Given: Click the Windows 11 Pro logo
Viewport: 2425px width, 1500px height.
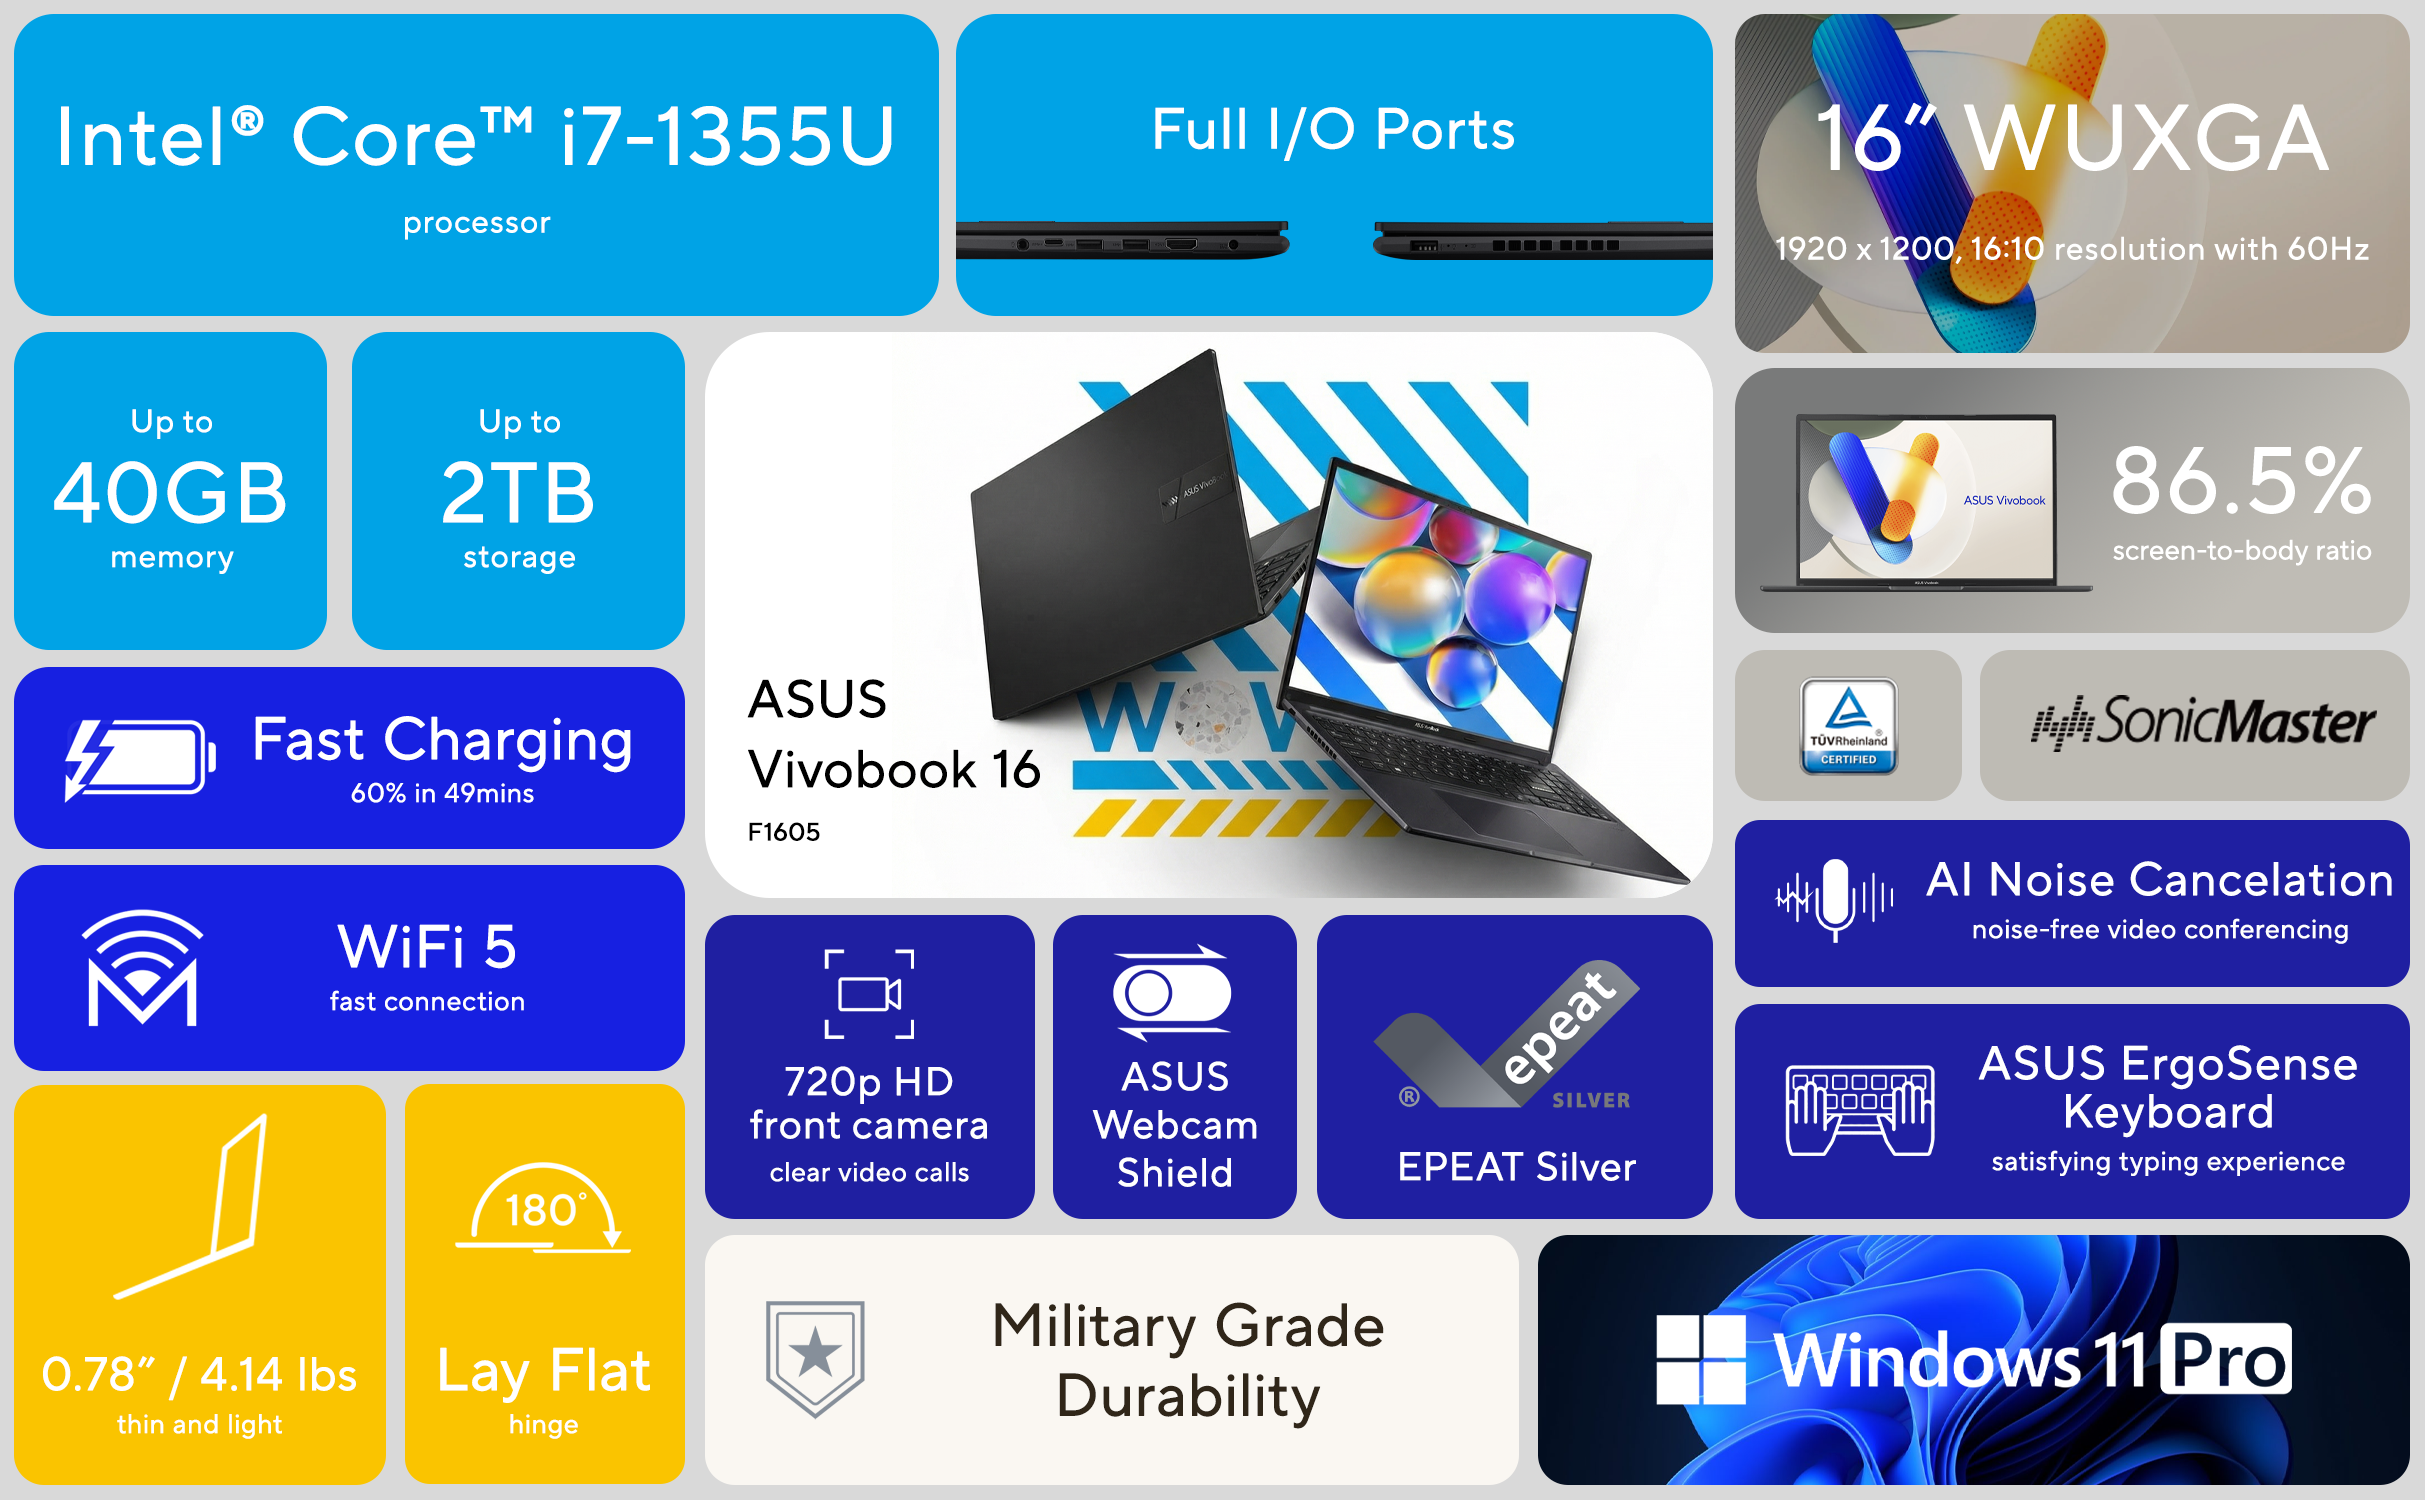Looking at the screenshot, I should tap(1974, 1360).
